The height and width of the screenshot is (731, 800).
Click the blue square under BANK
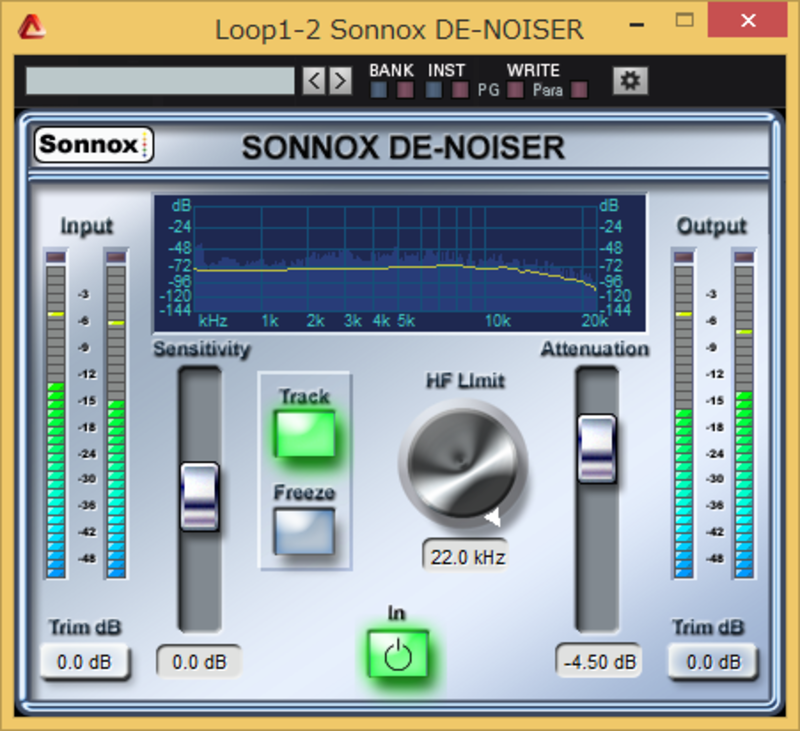(x=379, y=91)
